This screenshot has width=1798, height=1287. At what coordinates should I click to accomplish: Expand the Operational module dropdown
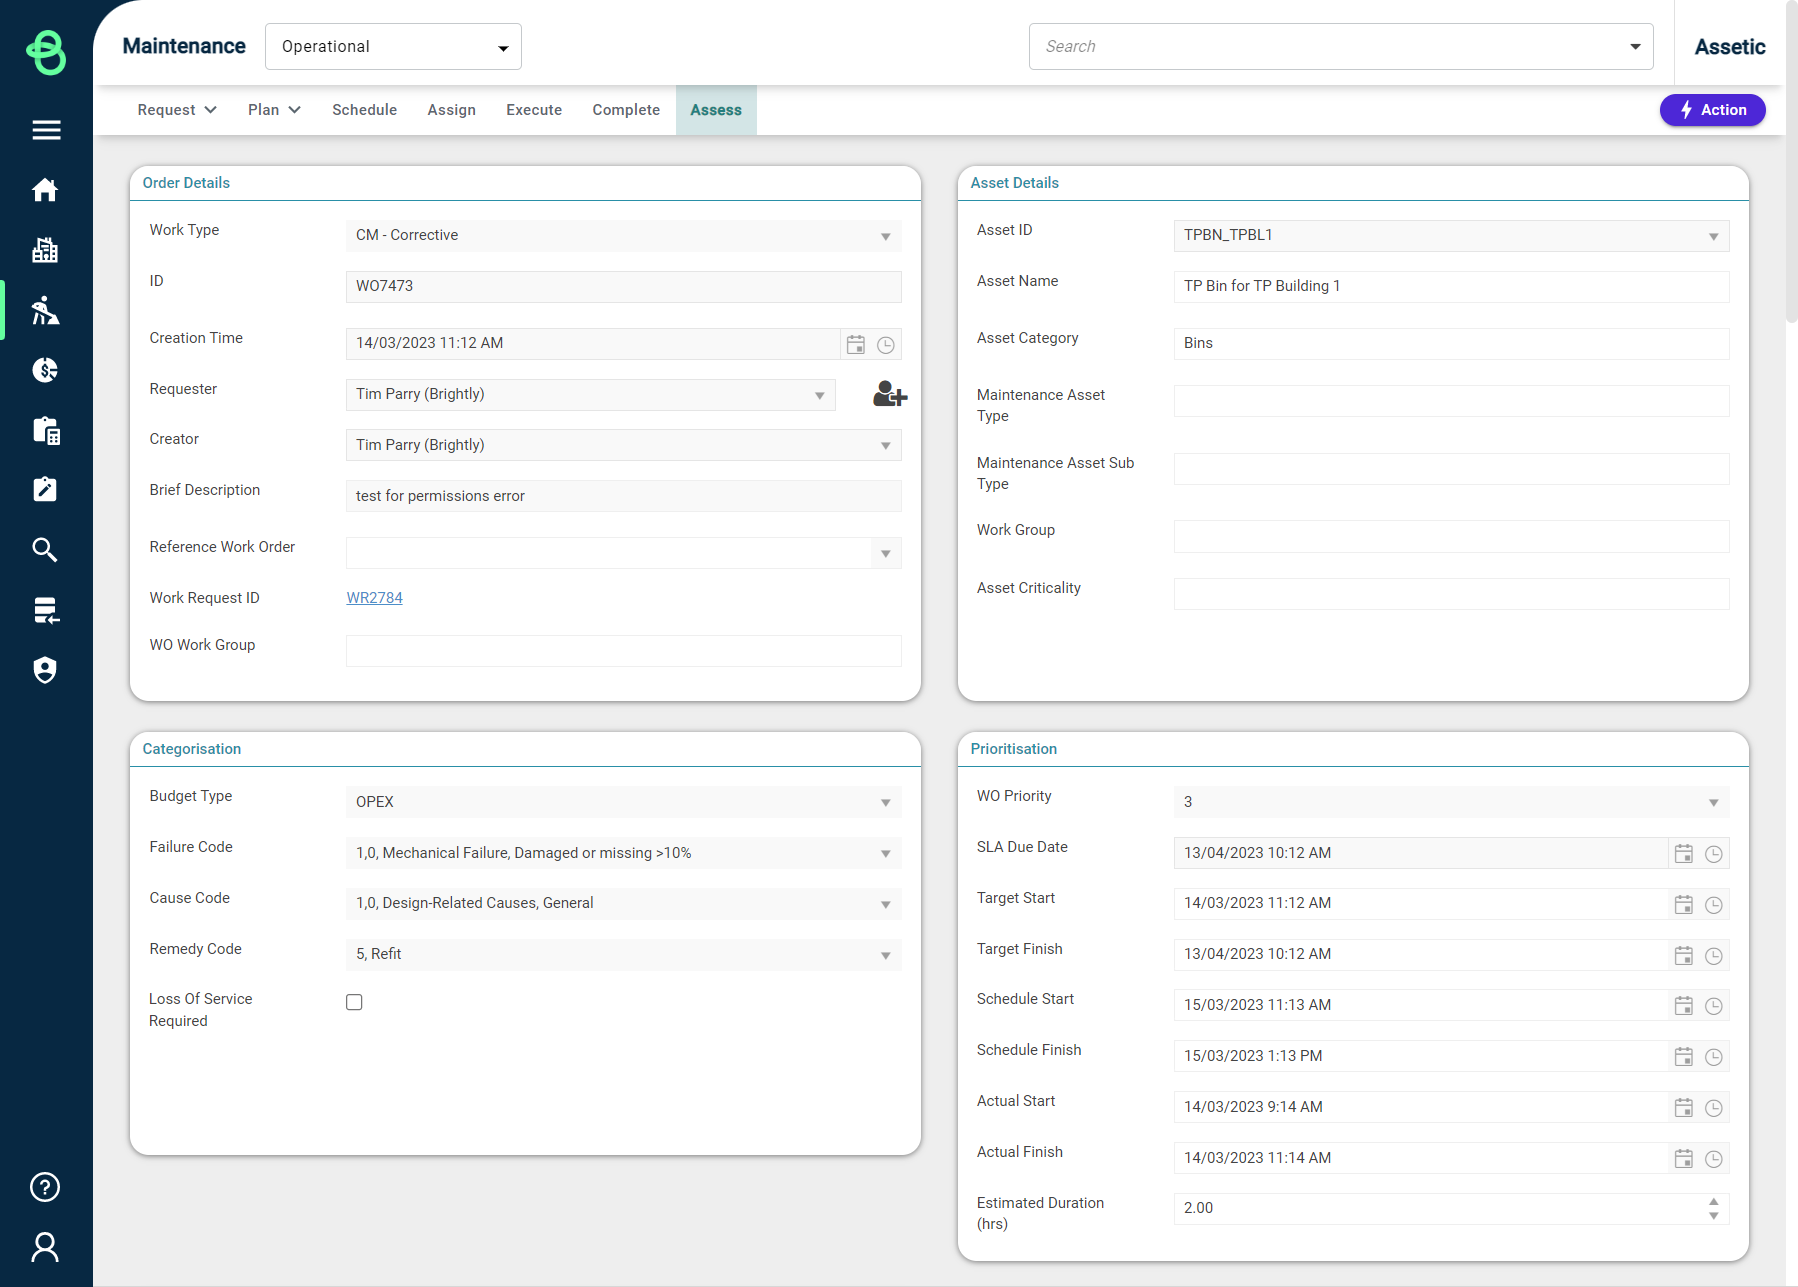tap(502, 47)
